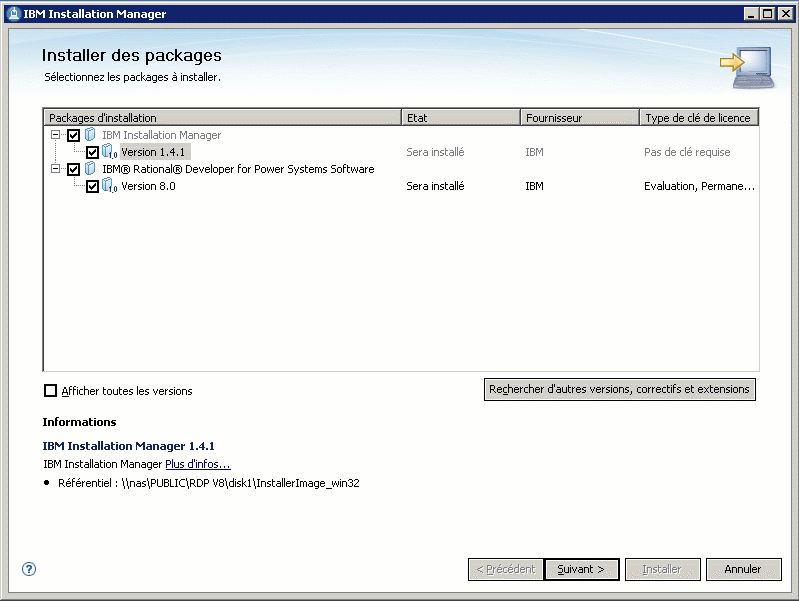This screenshot has height=601, width=799.
Task: Click the IBM Installation Manager package icon
Action: [90, 135]
